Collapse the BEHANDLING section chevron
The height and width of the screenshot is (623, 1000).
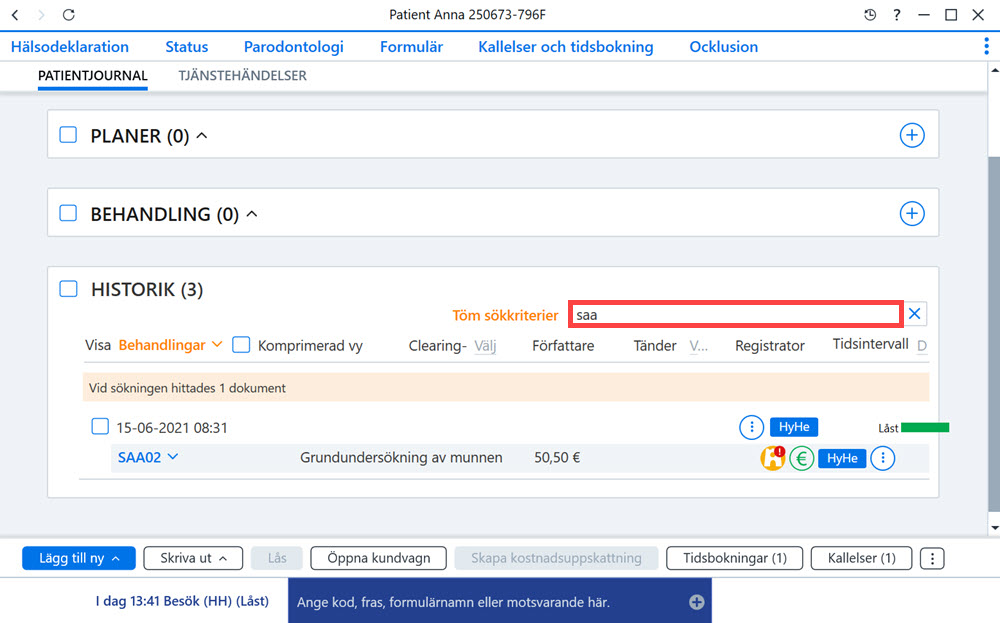coord(252,214)
